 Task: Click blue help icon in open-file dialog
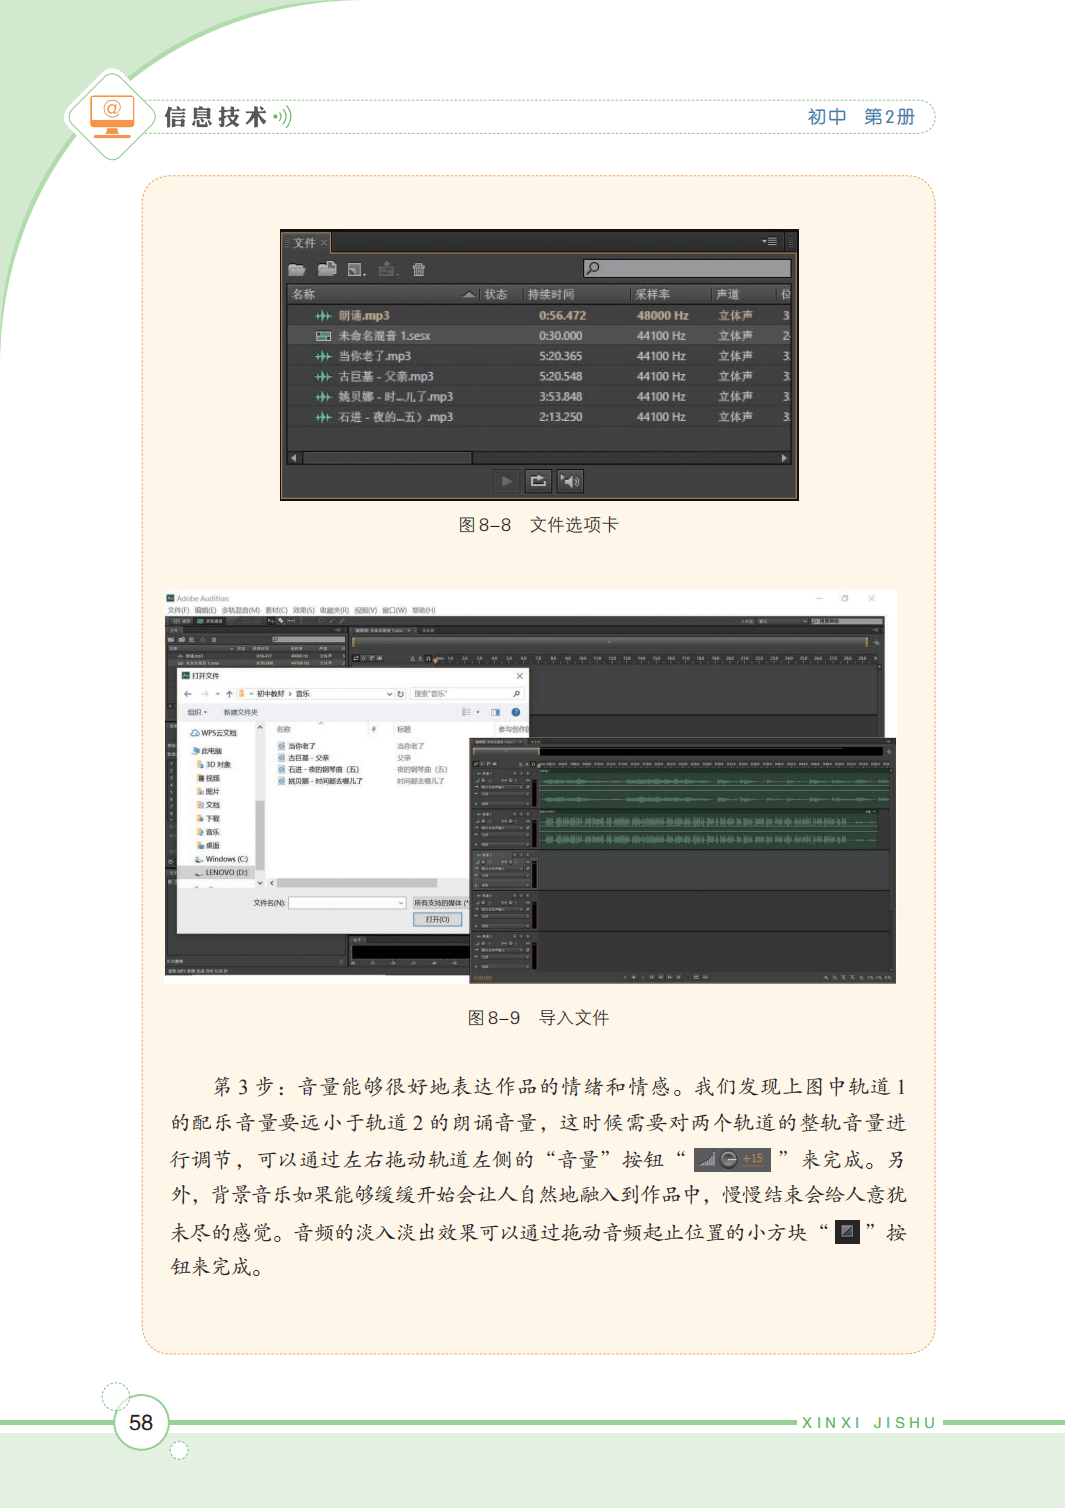[516, 712]
